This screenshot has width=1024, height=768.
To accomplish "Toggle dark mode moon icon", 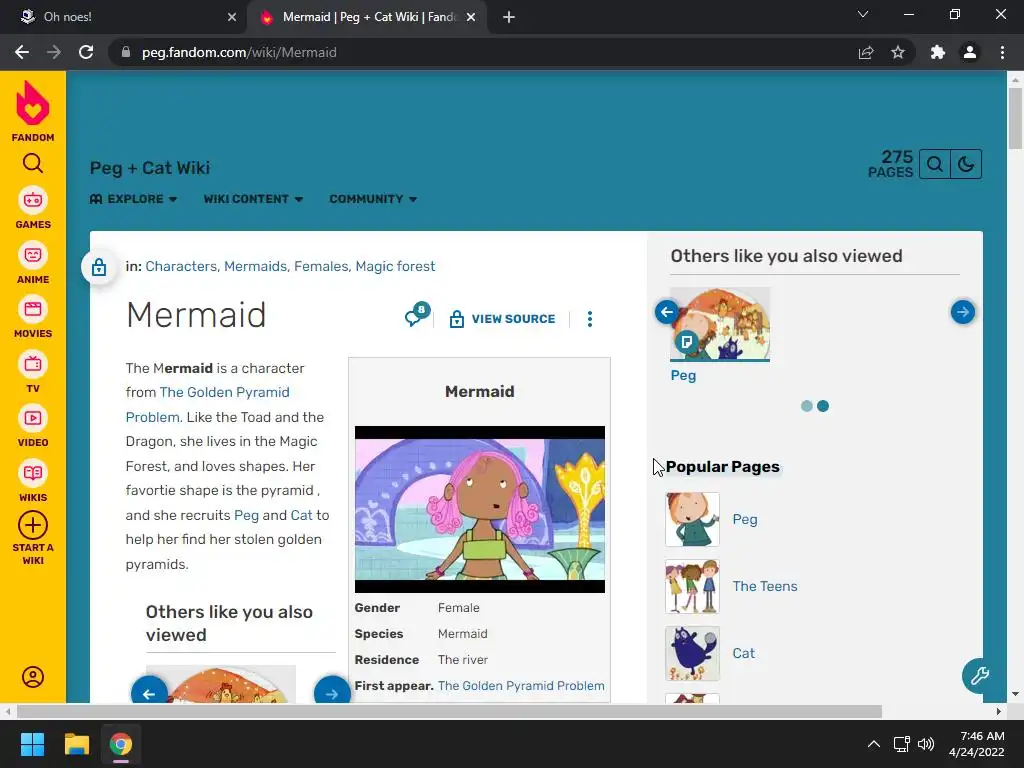I will coord(966,164).
